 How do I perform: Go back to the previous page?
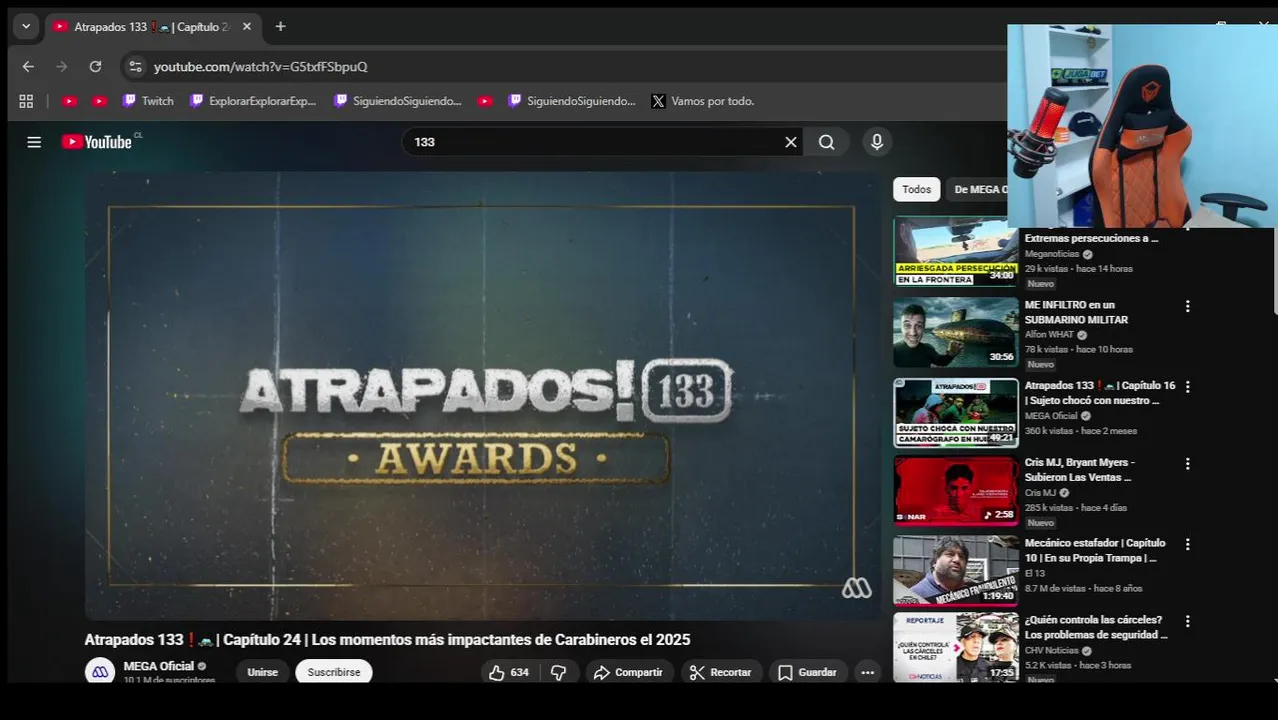point(28,67)
